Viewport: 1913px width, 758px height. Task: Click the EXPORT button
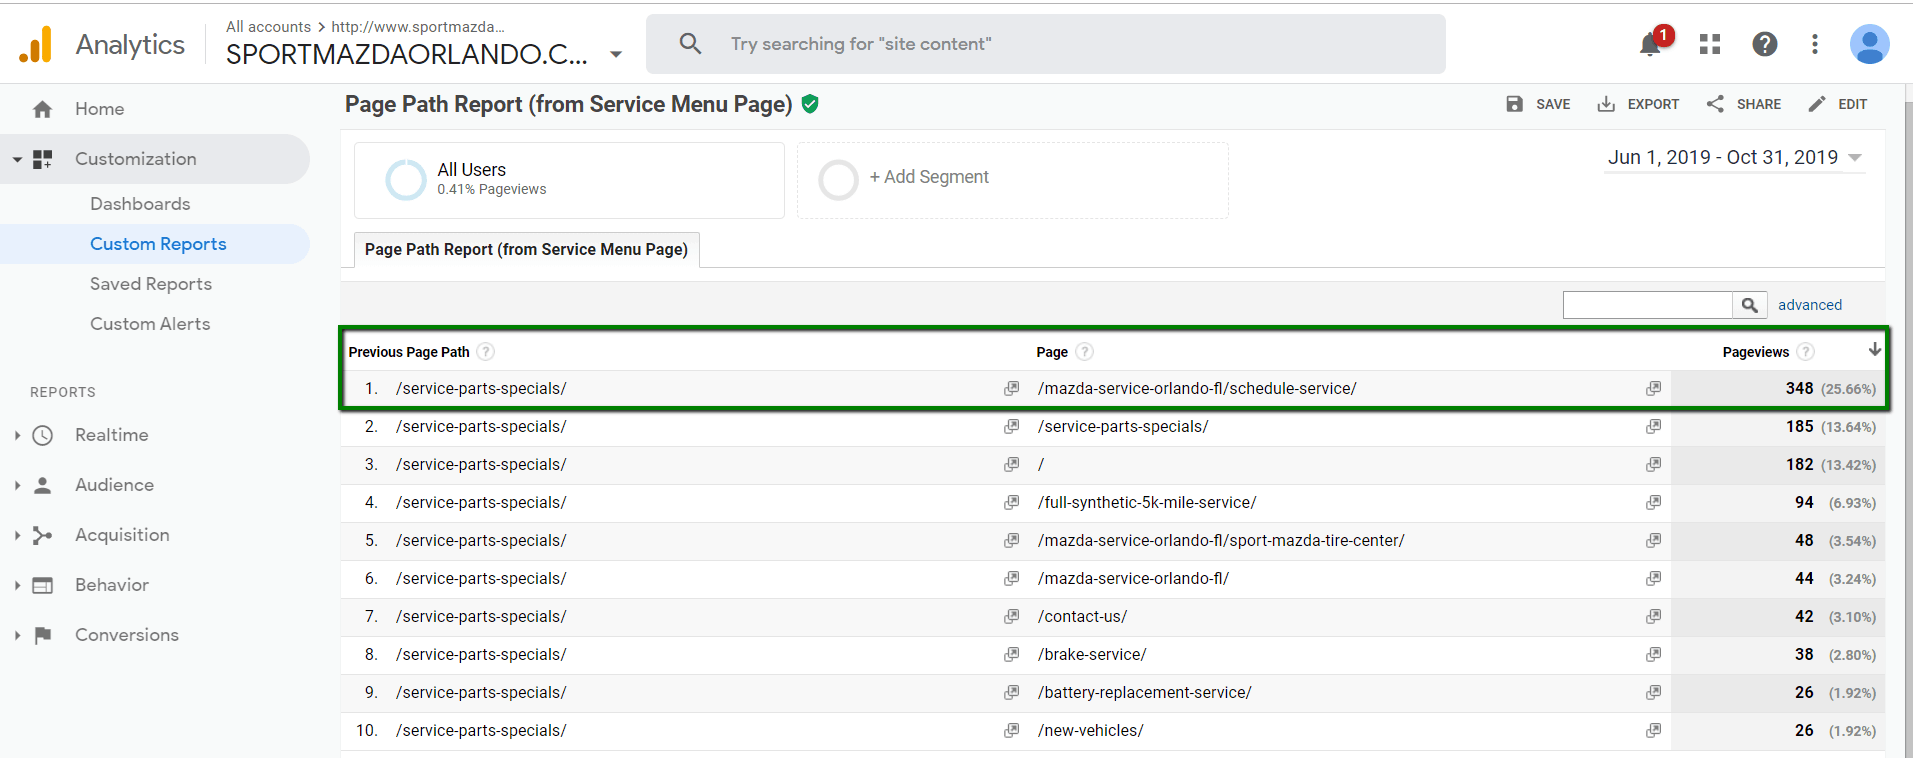1638,104
